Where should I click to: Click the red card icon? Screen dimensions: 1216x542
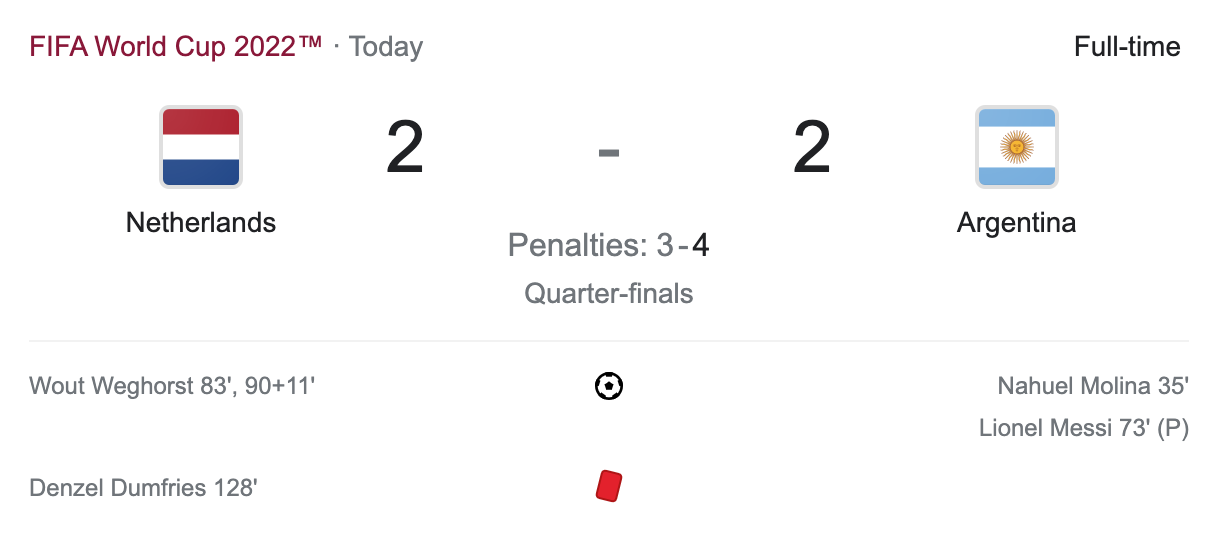[608, 487]
